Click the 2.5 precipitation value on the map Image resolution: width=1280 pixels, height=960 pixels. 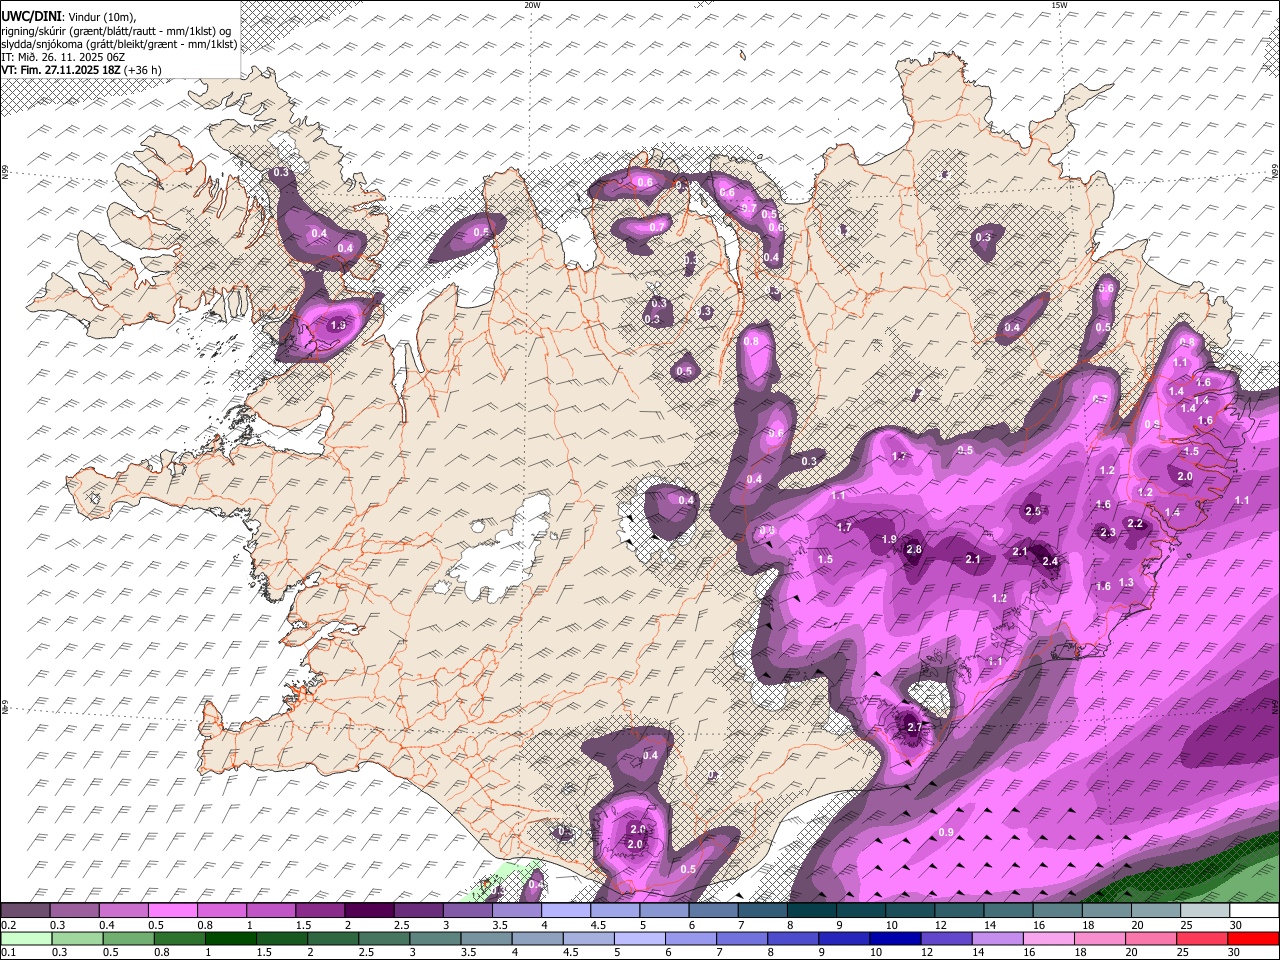1034,511
